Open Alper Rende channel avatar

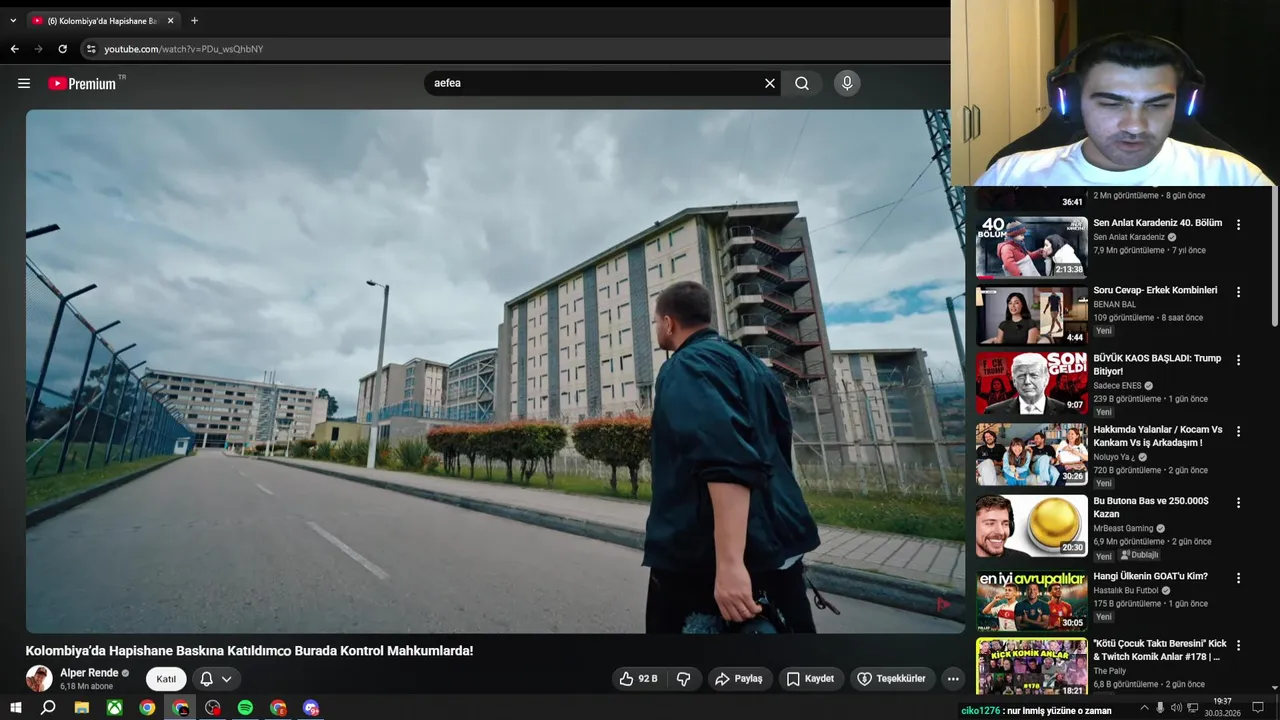tap(39, 678)
